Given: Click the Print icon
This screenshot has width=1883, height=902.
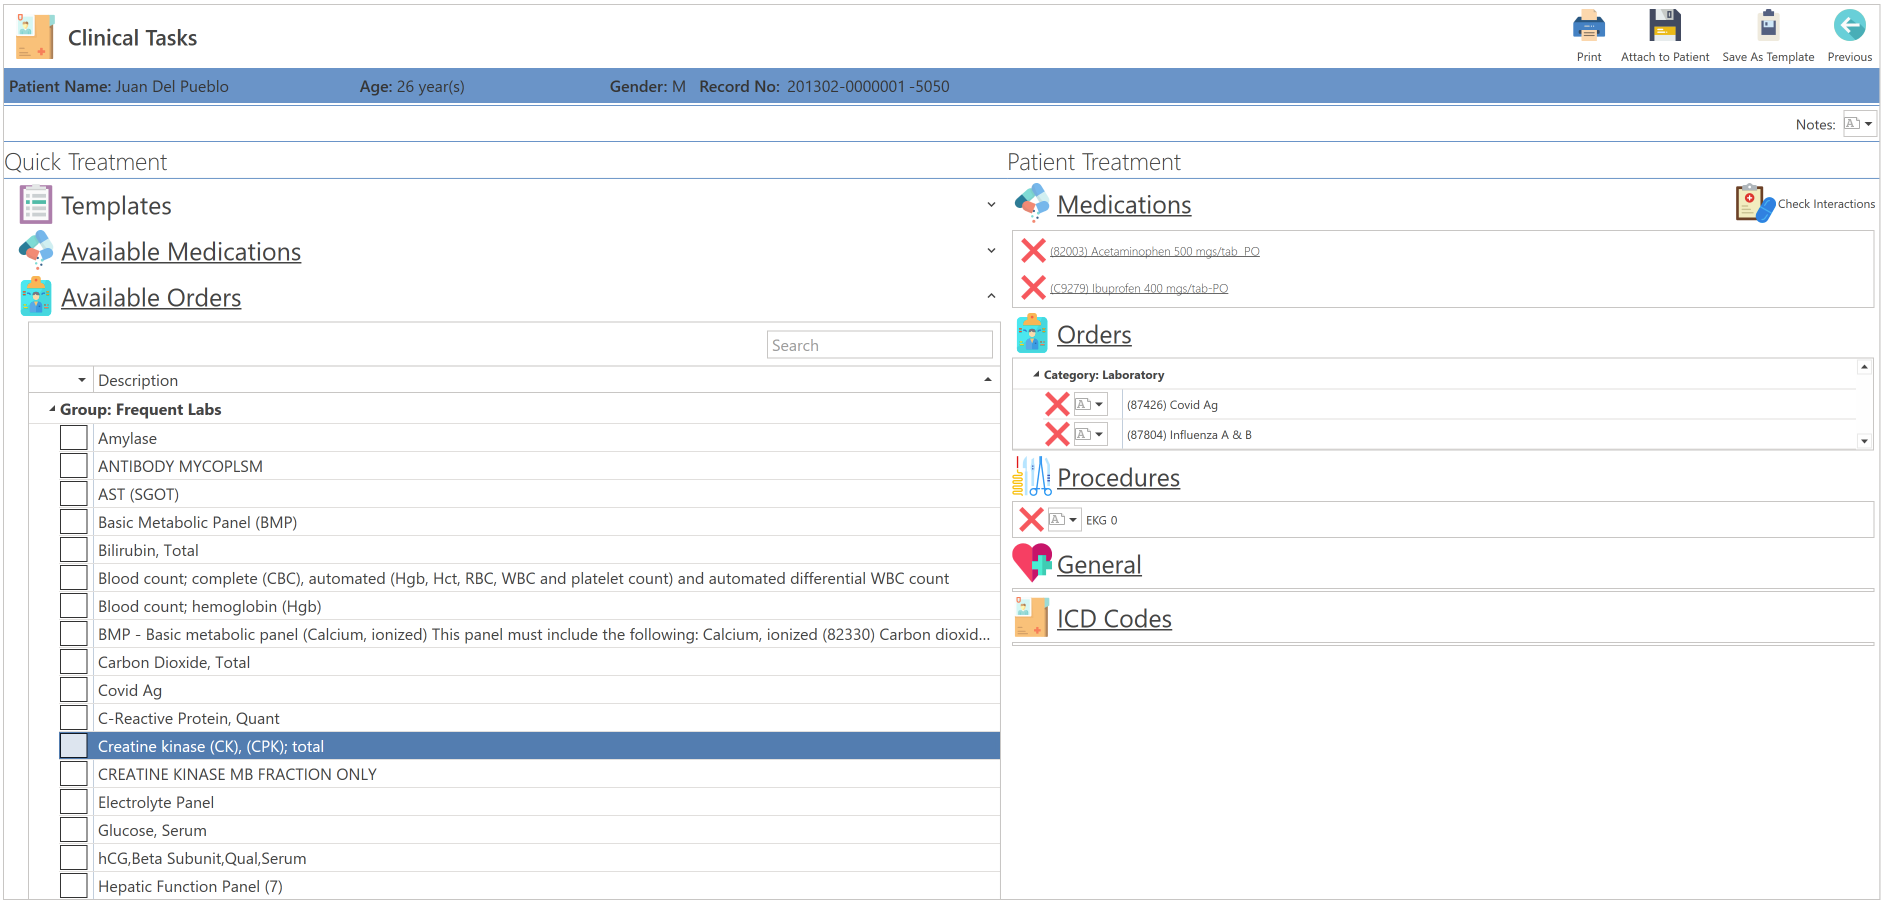Looking at the screenshot, I should pos(1588,26).
